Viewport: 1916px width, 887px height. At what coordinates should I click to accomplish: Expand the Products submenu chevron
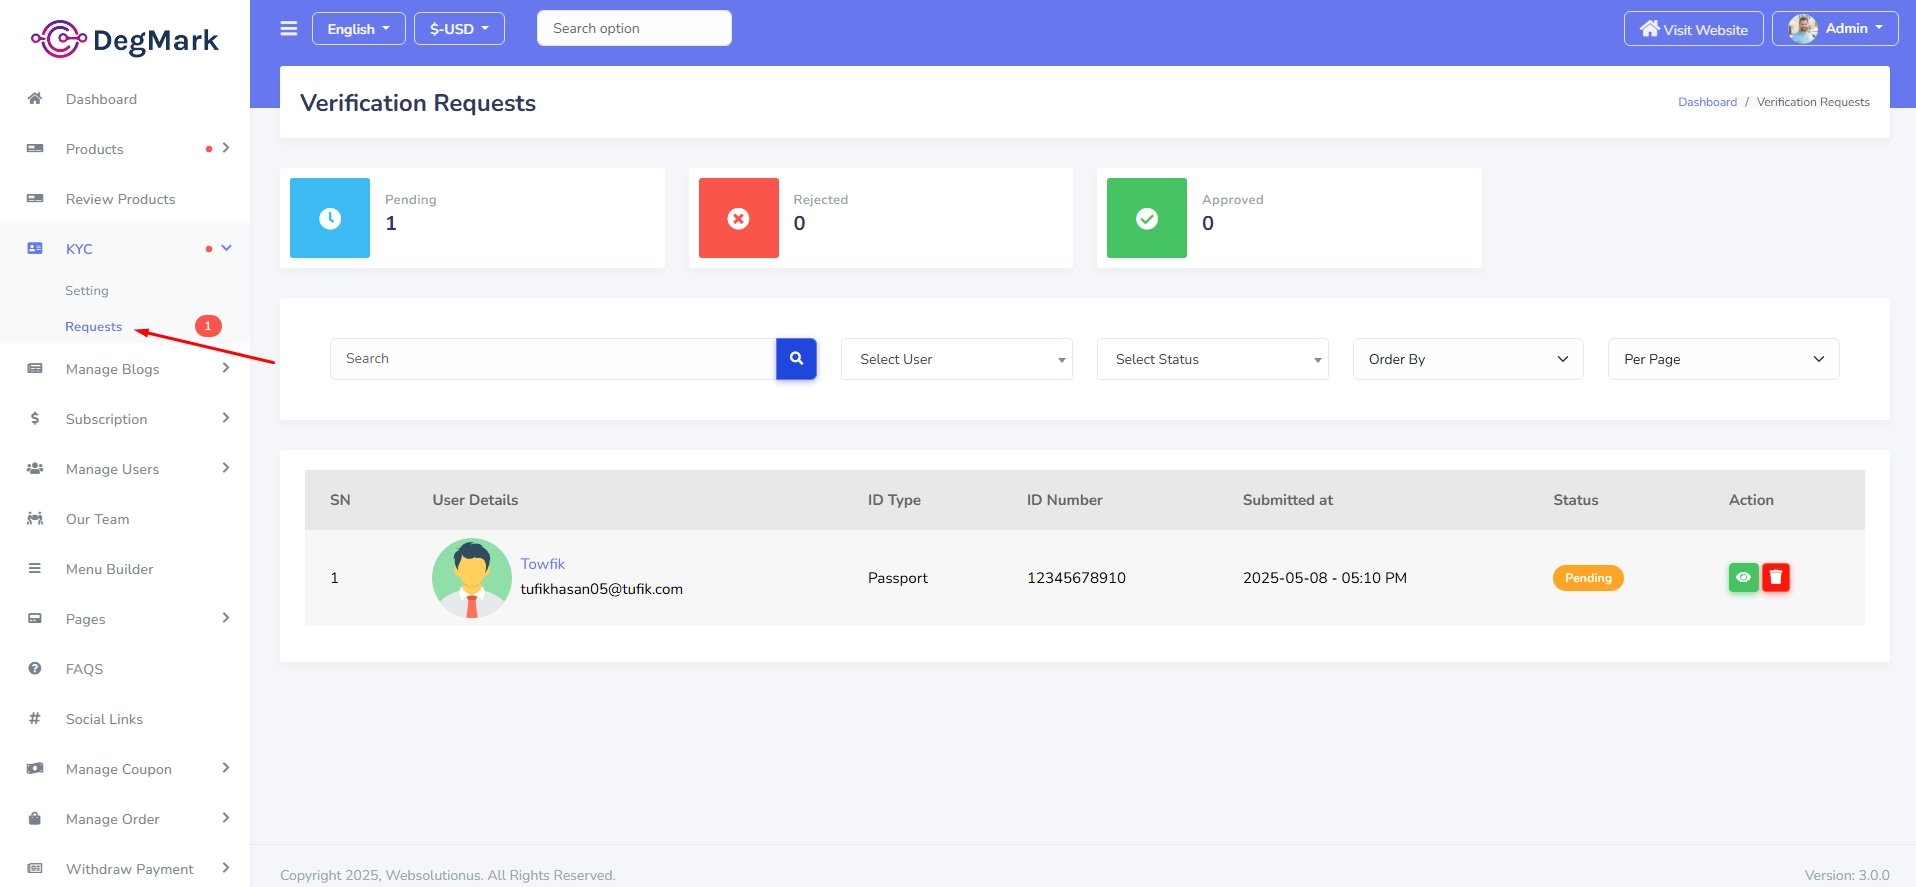(226, 148)
